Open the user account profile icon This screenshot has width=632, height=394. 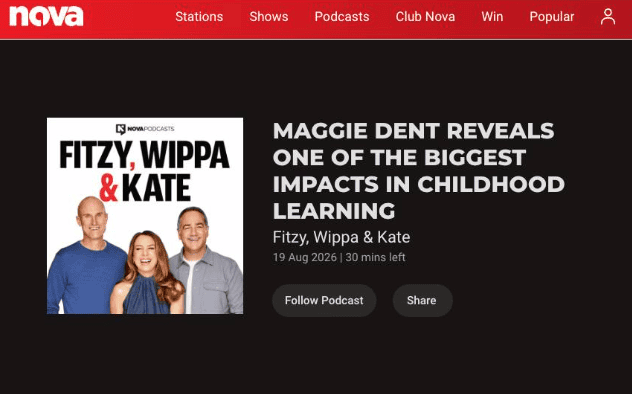click(608, 17)
